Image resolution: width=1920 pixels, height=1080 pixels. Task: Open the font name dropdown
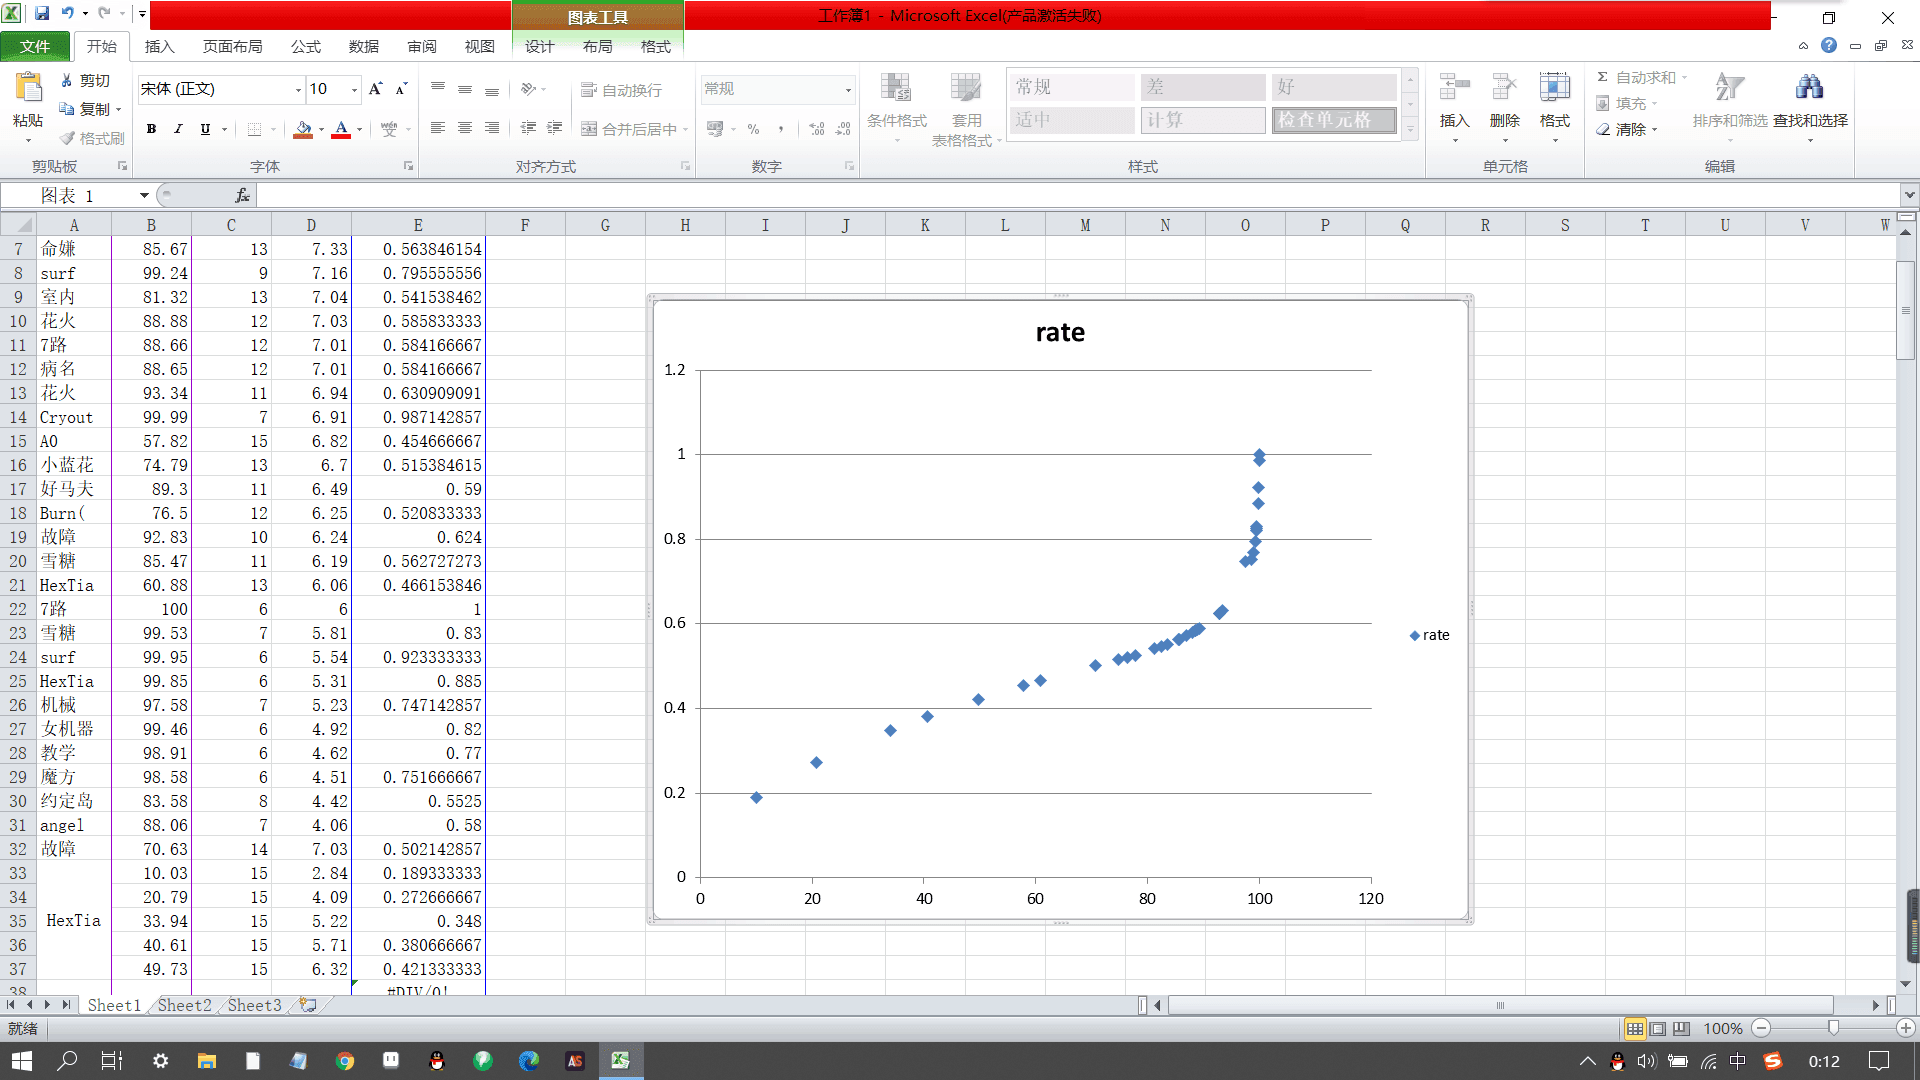[298, 90]
